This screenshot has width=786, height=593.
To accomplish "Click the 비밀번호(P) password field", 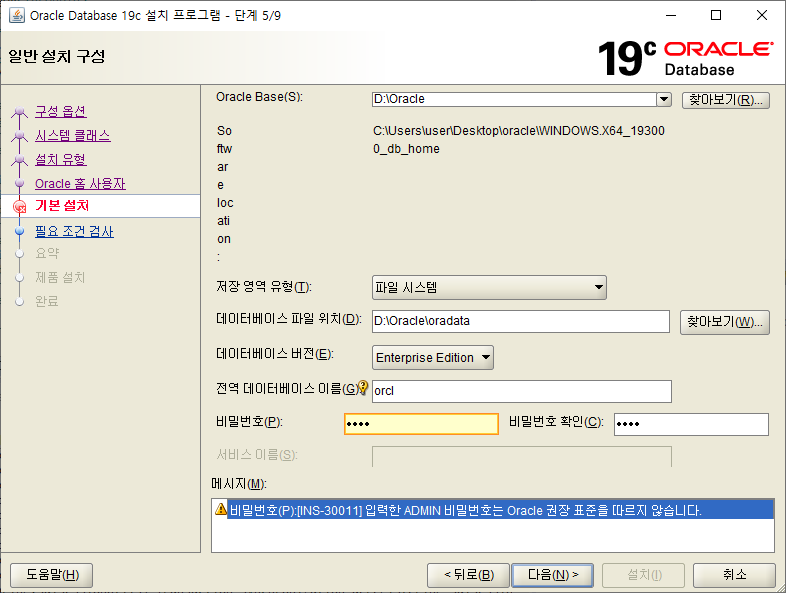I will 421,424.
